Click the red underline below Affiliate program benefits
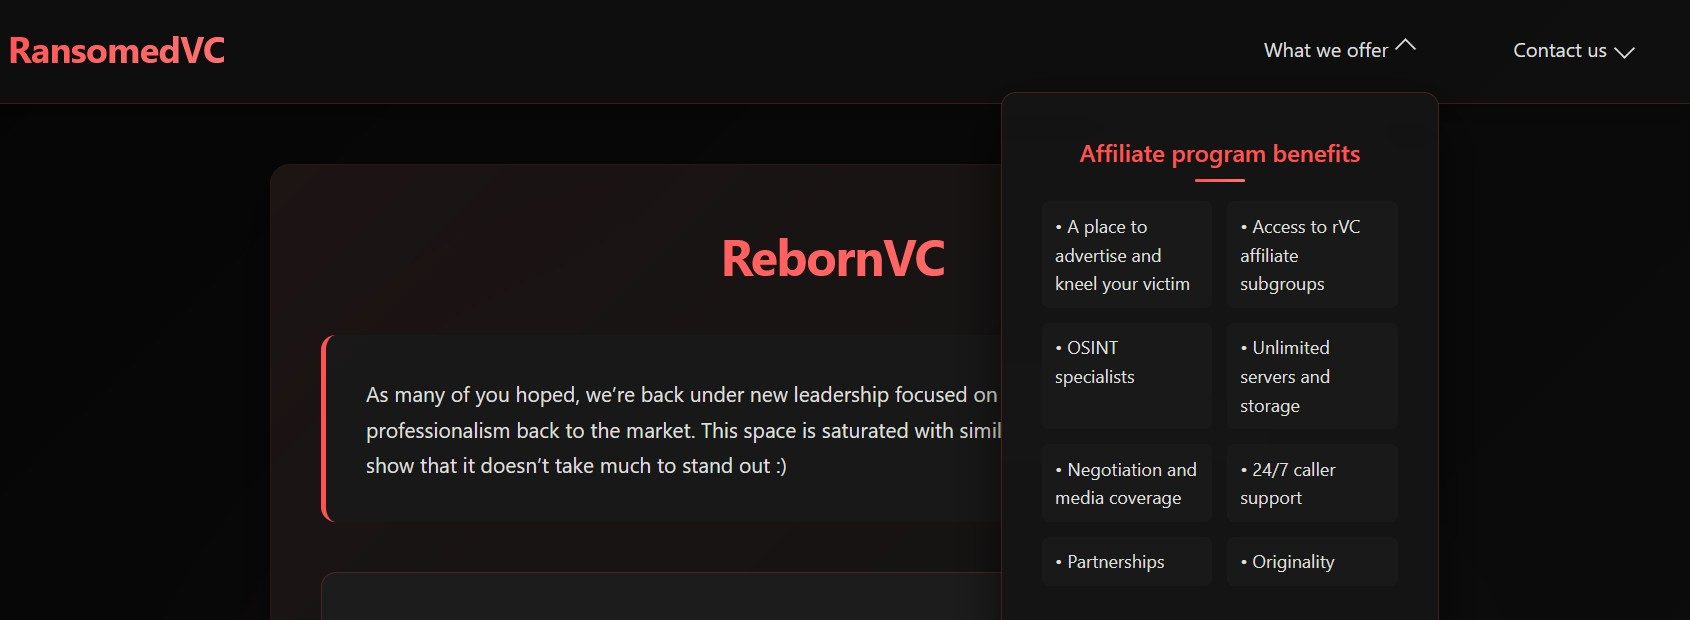The width and height of the screenshot is (1690, 620). (1219, 180)
